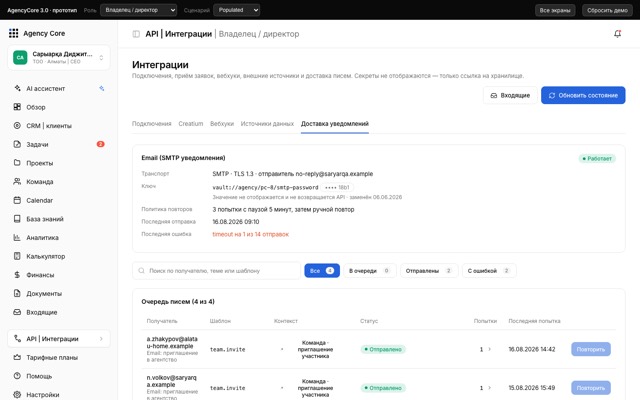Click 16.08.2026 14:42 last attempt cell
The height and width of the screenshot is (400, 640).
pyautogui.click(x=532, y=349)
